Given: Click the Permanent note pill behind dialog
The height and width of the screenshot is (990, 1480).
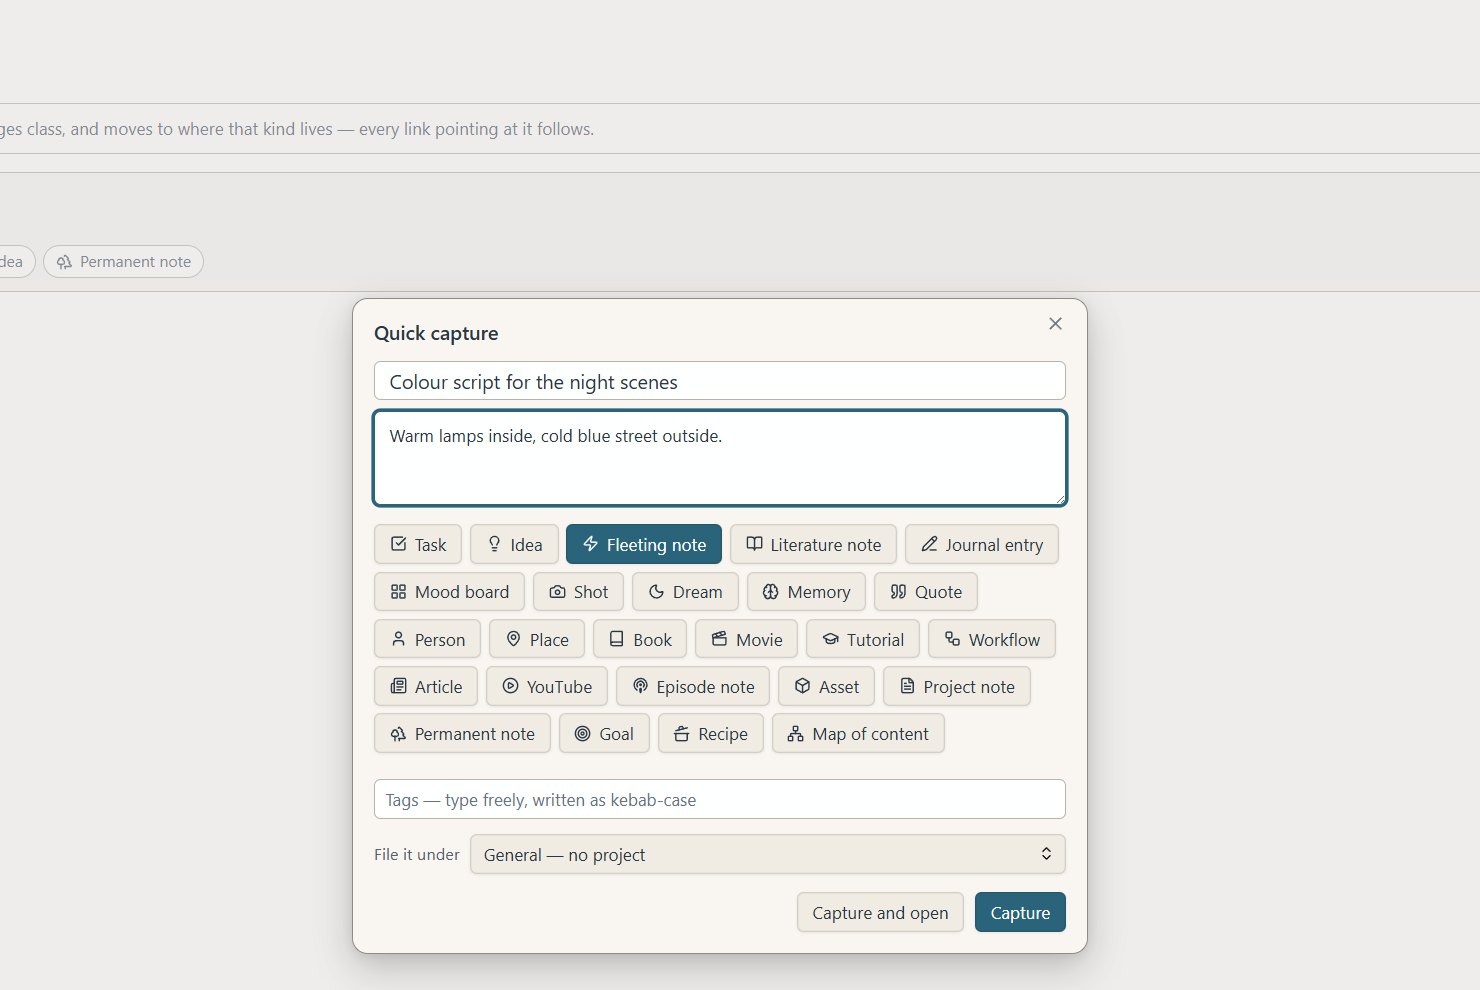Looking at the screenshot, I should pos(123,261).
